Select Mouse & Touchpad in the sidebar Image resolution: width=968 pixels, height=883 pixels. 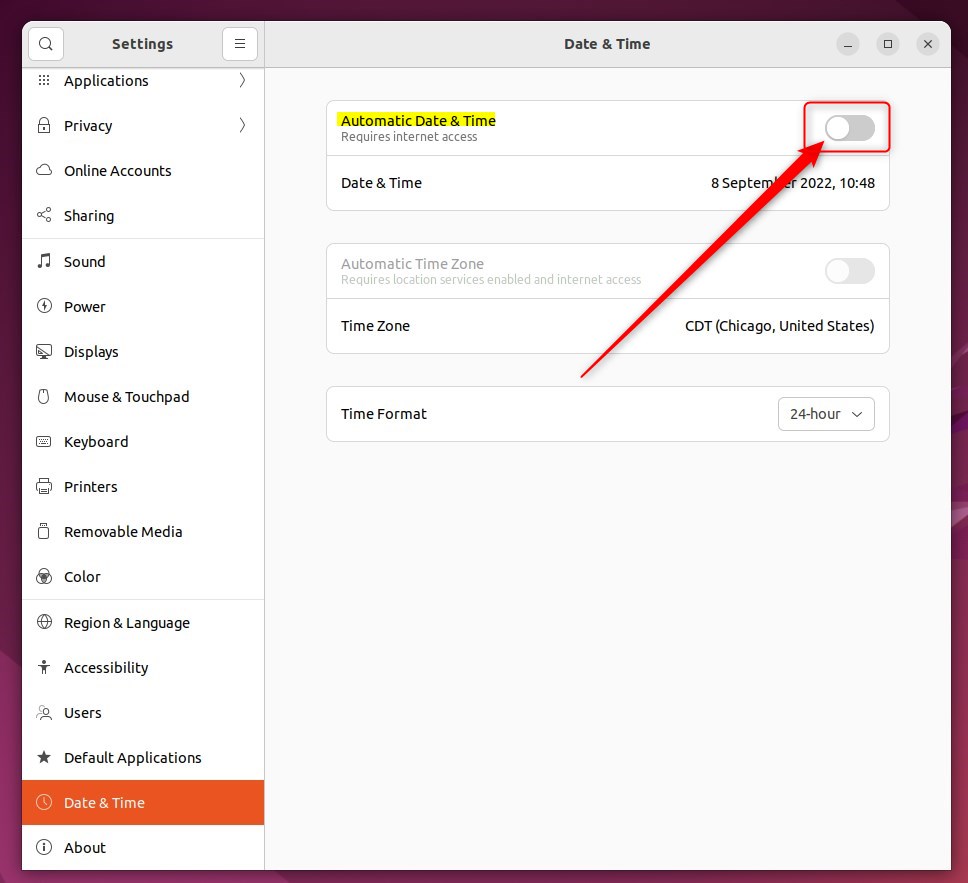pos(143,396)
